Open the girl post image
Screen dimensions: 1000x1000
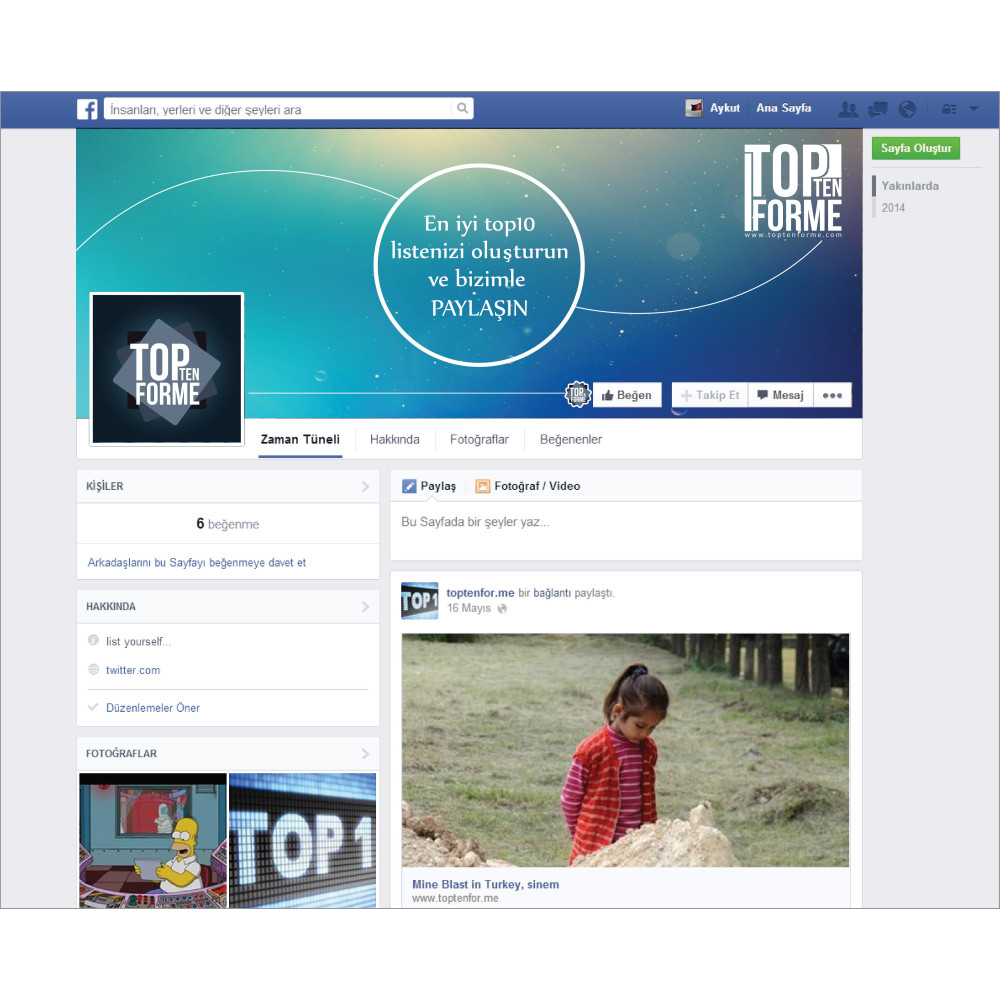625,750
